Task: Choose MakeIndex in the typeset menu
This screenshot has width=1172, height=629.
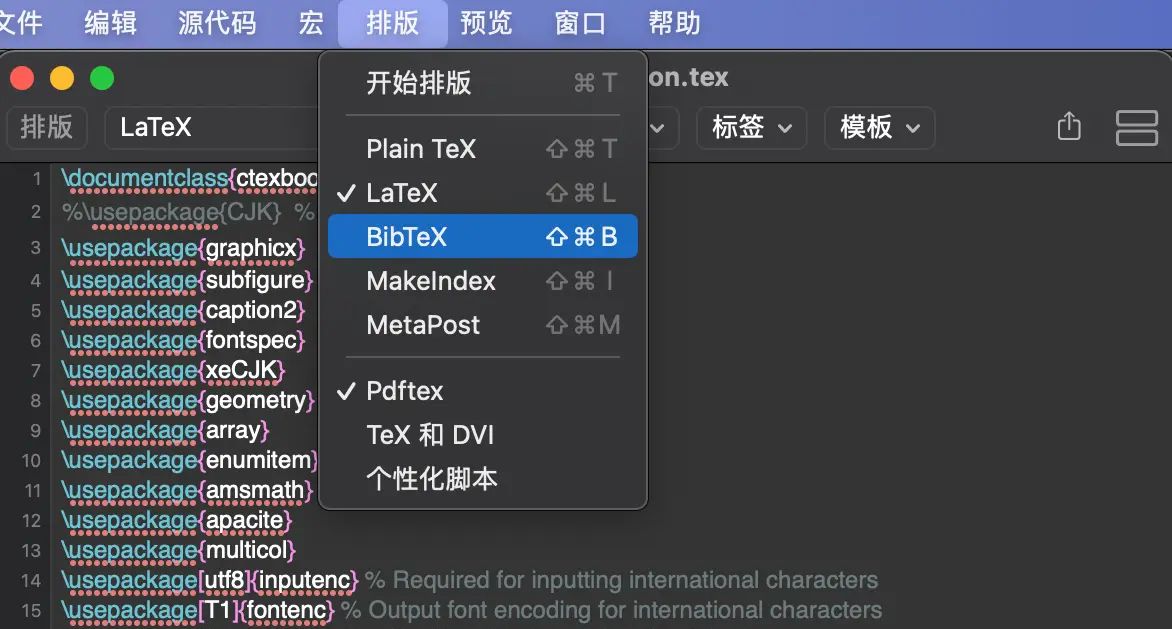Action: (x=432, y=281)
